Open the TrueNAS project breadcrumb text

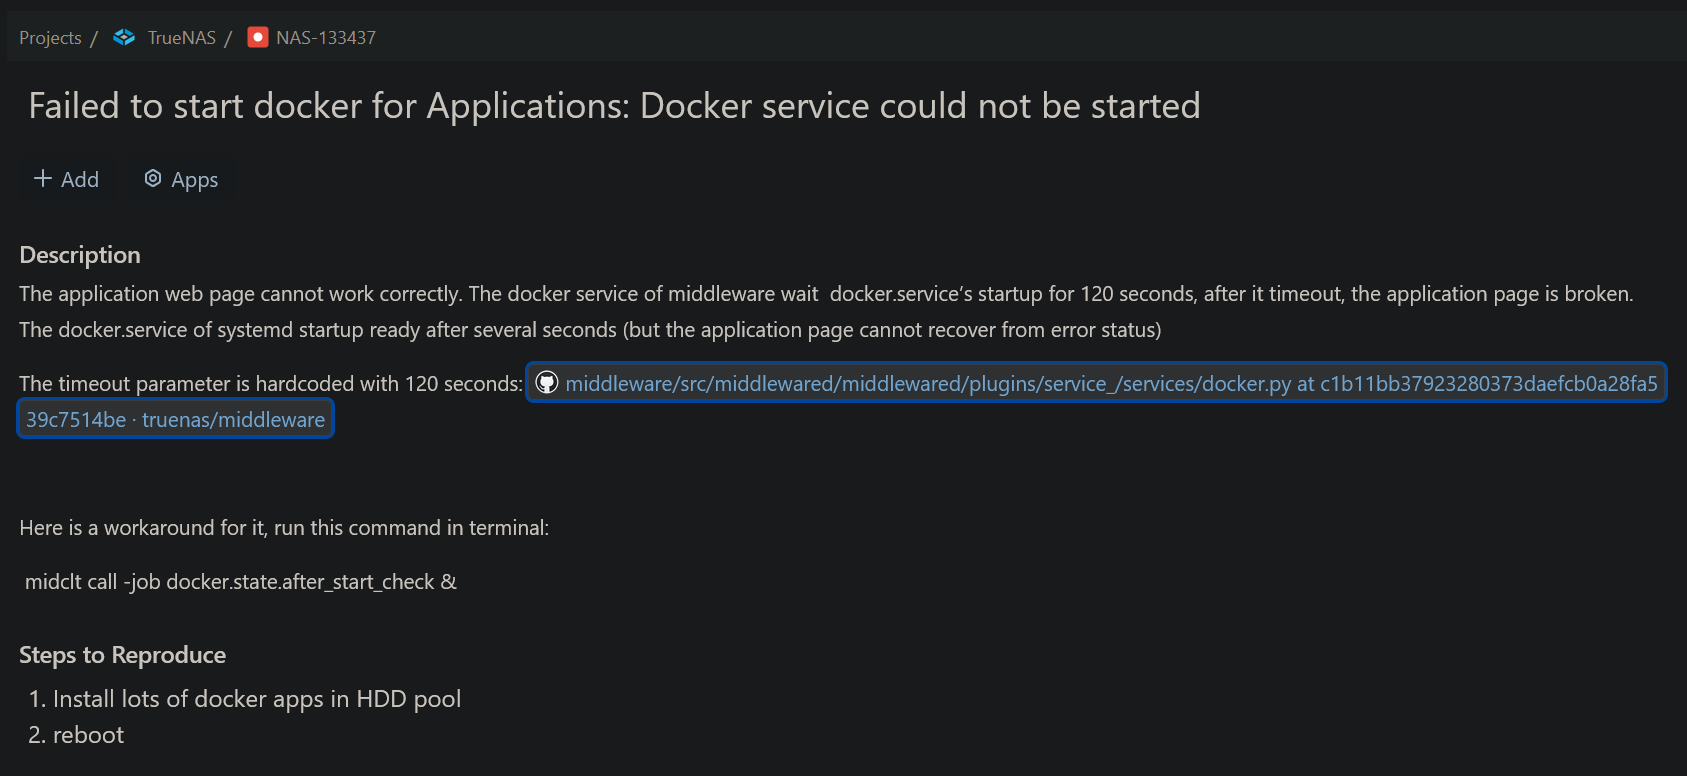pyautogui.click(x=182, y=38)
